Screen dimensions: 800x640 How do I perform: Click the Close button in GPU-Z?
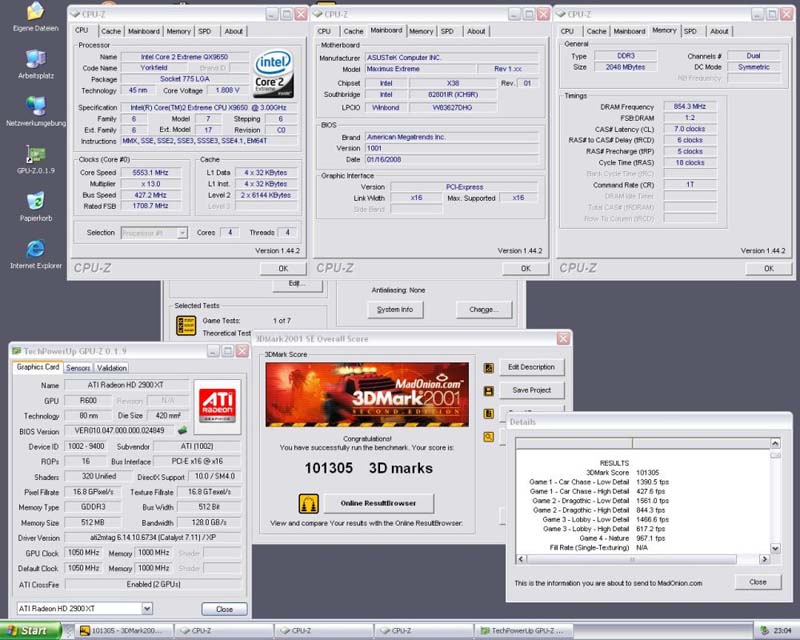click(224, 609)
